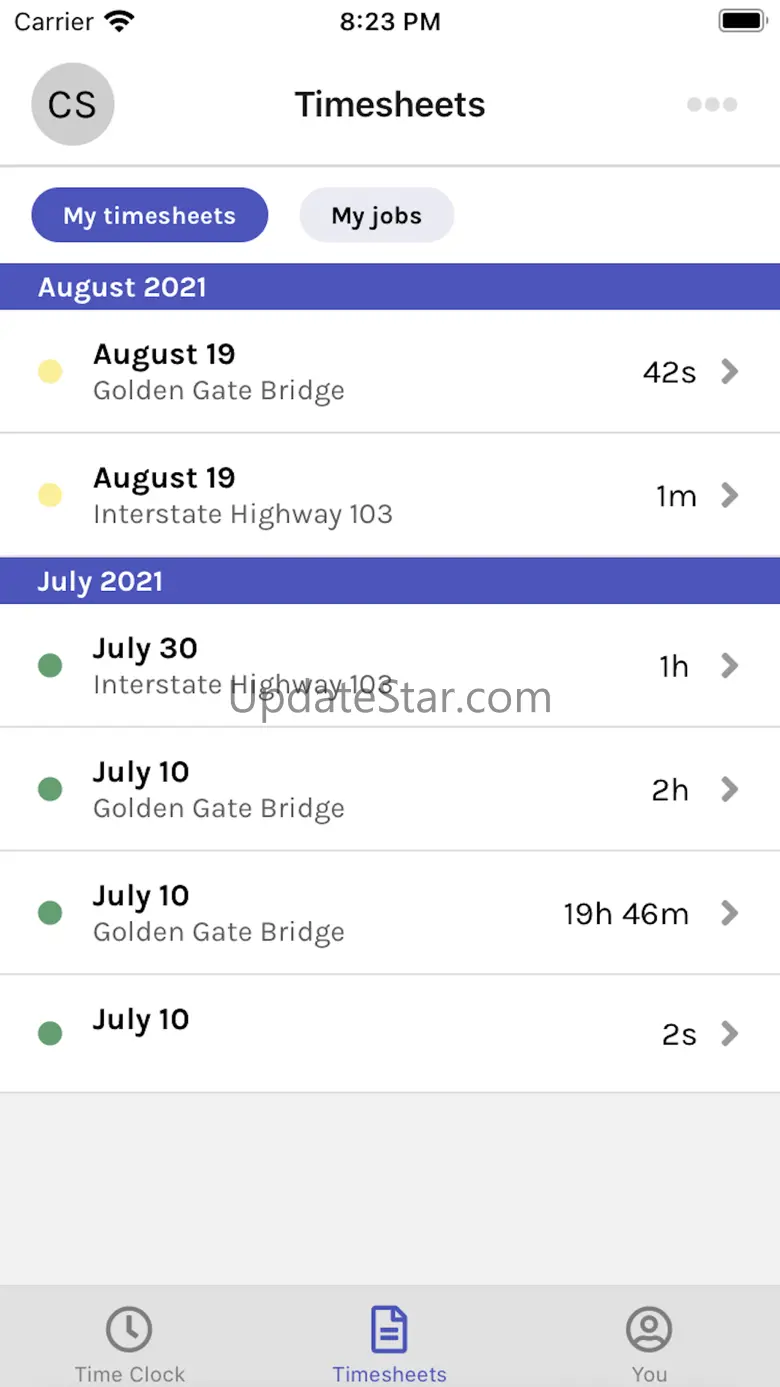Select the August 2021 section header
The height and width of the screenshot is (1387, 780).
(390, 287)
